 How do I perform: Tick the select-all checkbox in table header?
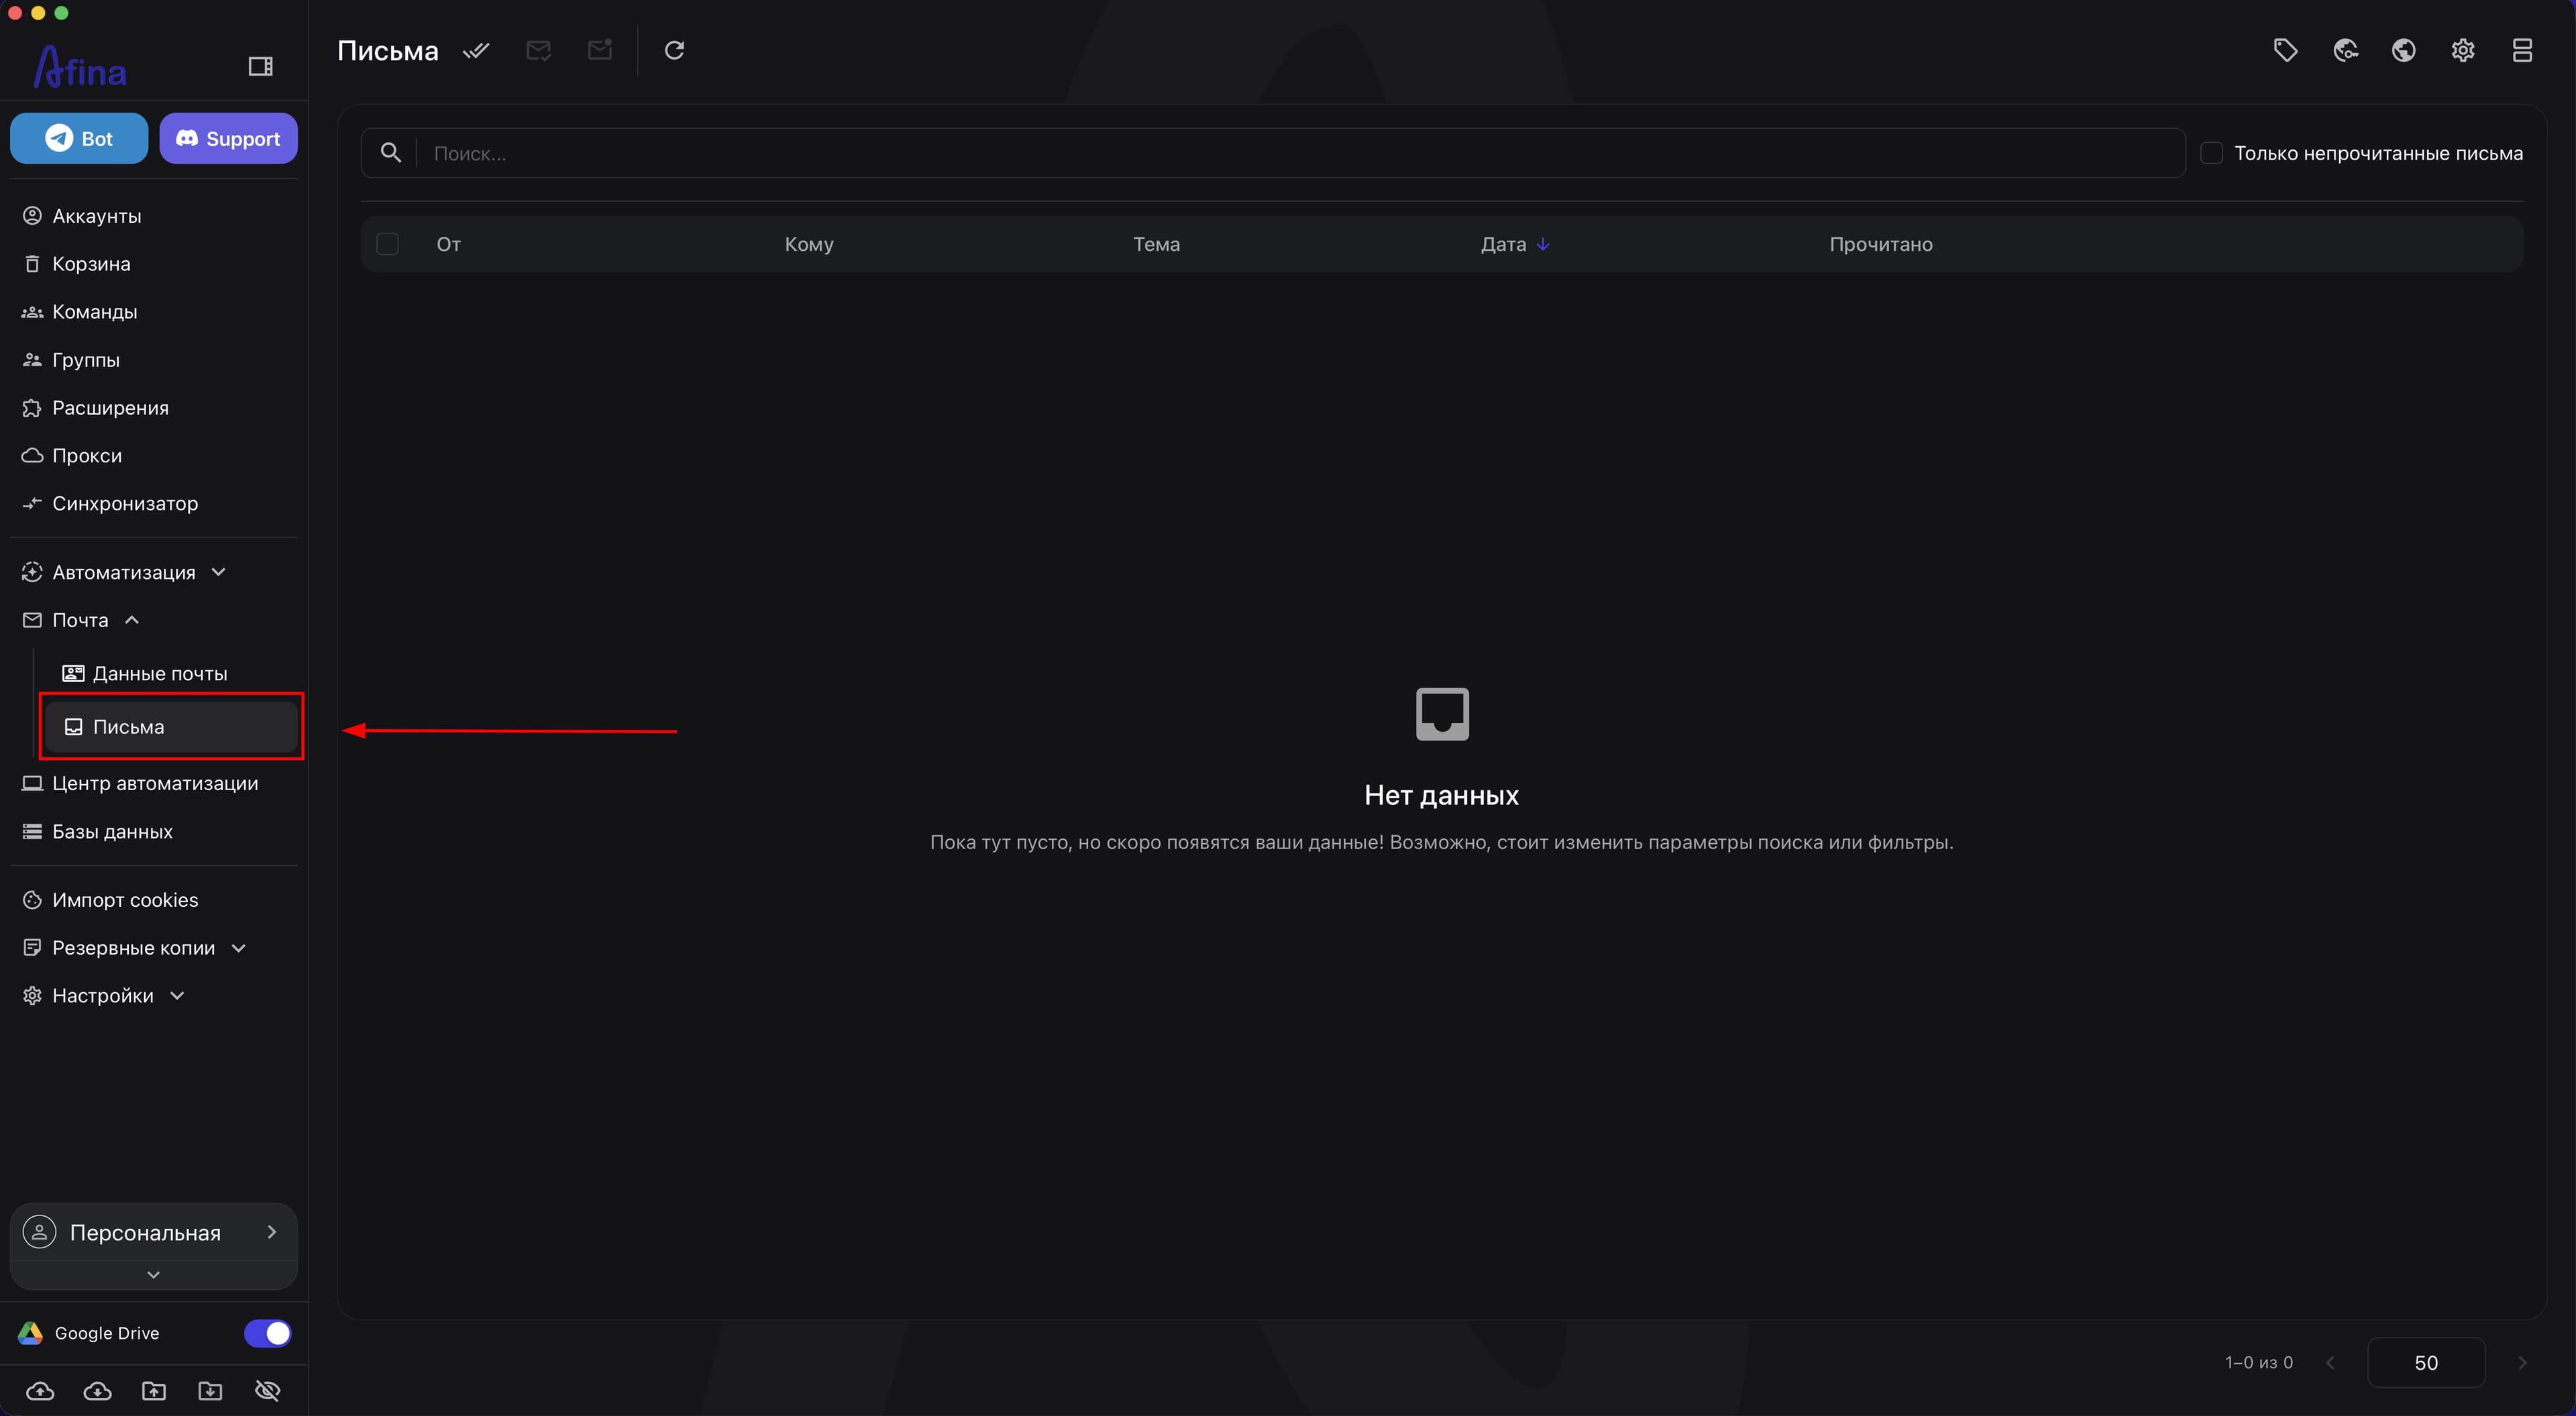387,244
